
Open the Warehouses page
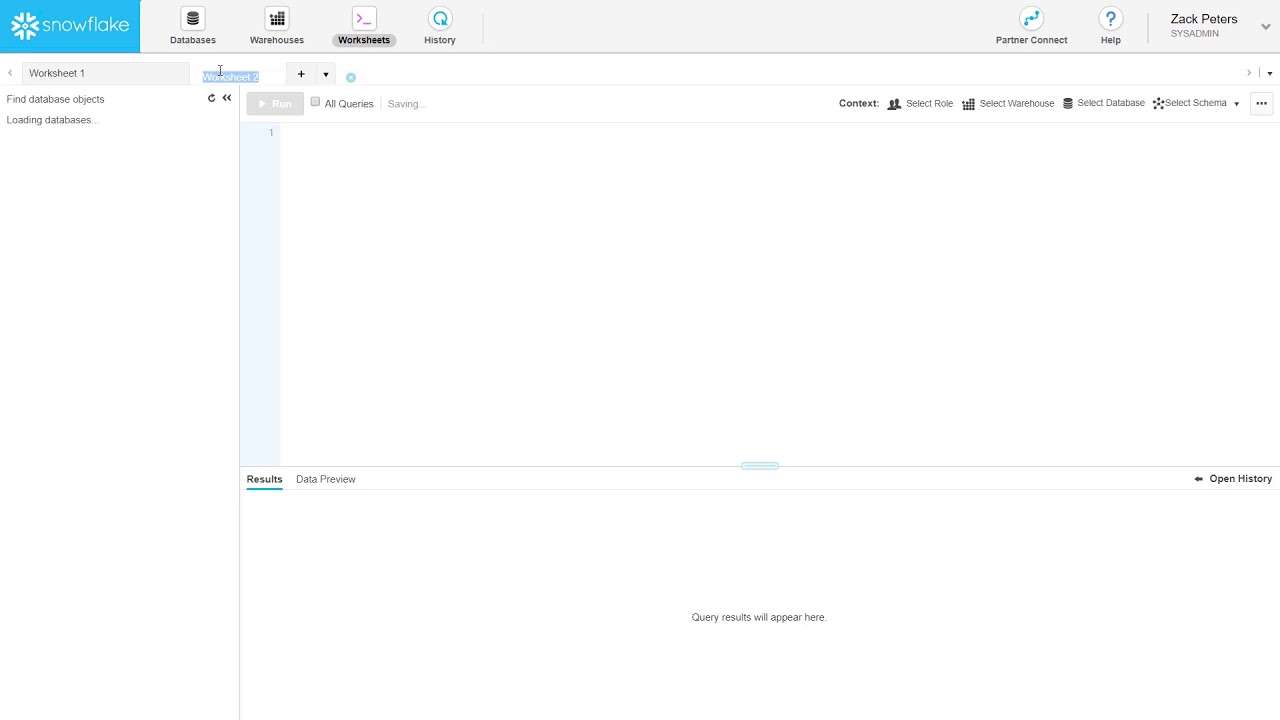click(x=277, y=27)
